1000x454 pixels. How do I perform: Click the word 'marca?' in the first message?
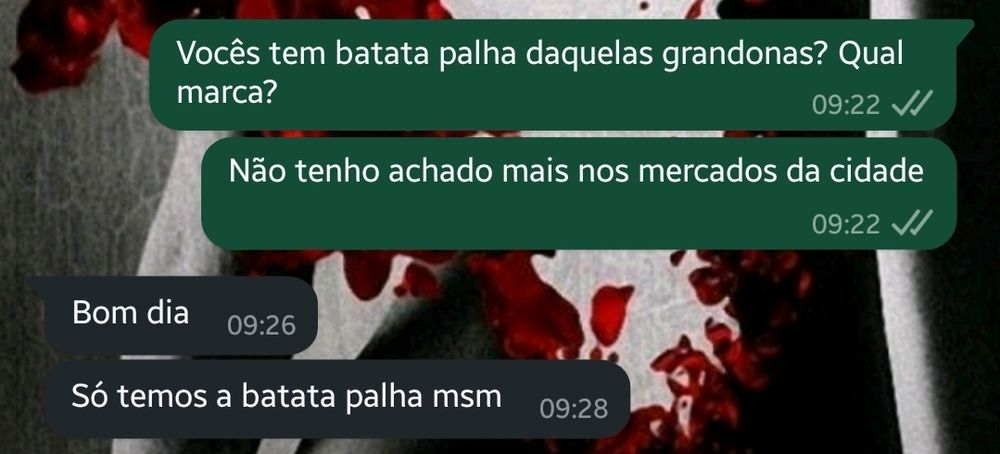(226, 93)
